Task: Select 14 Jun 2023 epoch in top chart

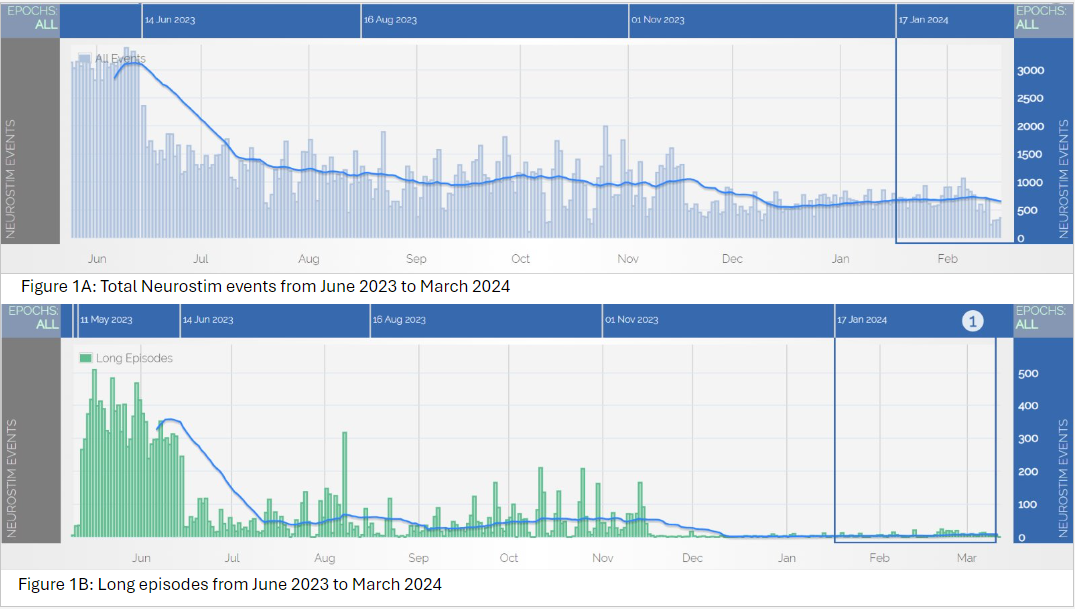Action: click(170, 20)
